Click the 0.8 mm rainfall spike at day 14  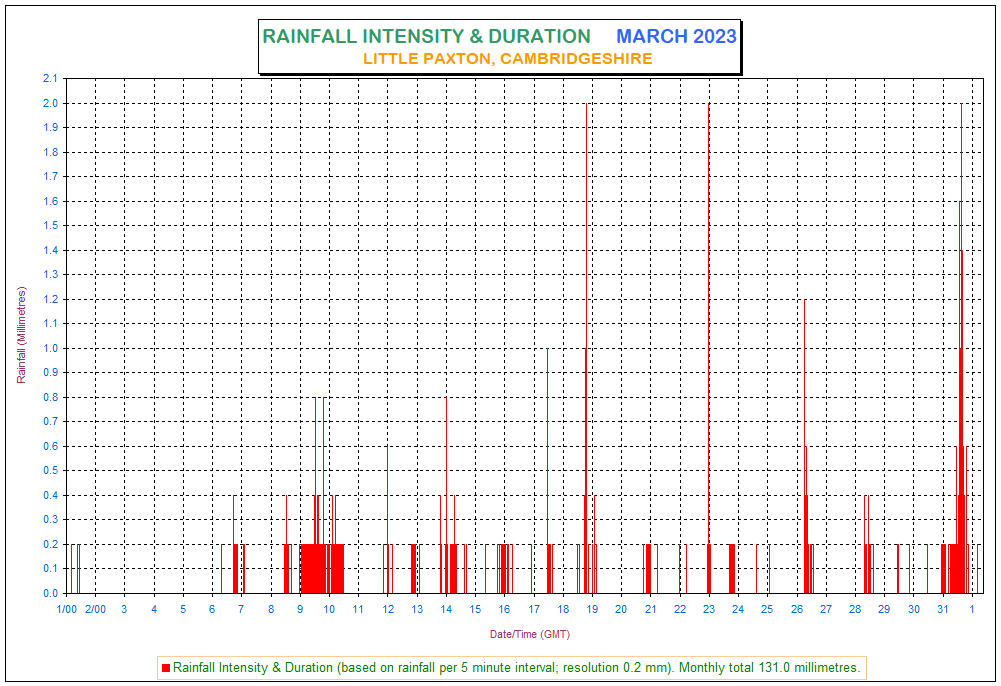click(446, 495)
